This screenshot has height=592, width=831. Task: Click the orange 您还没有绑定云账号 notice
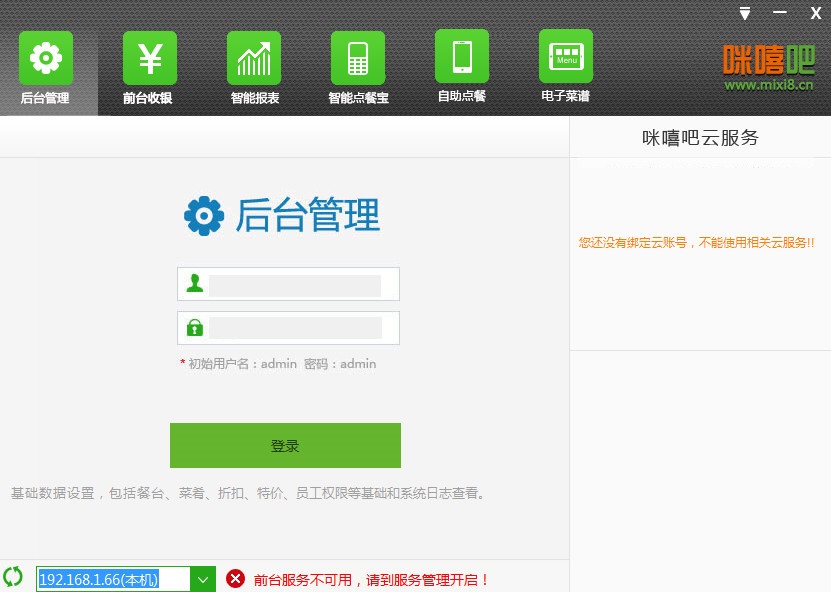696,243
